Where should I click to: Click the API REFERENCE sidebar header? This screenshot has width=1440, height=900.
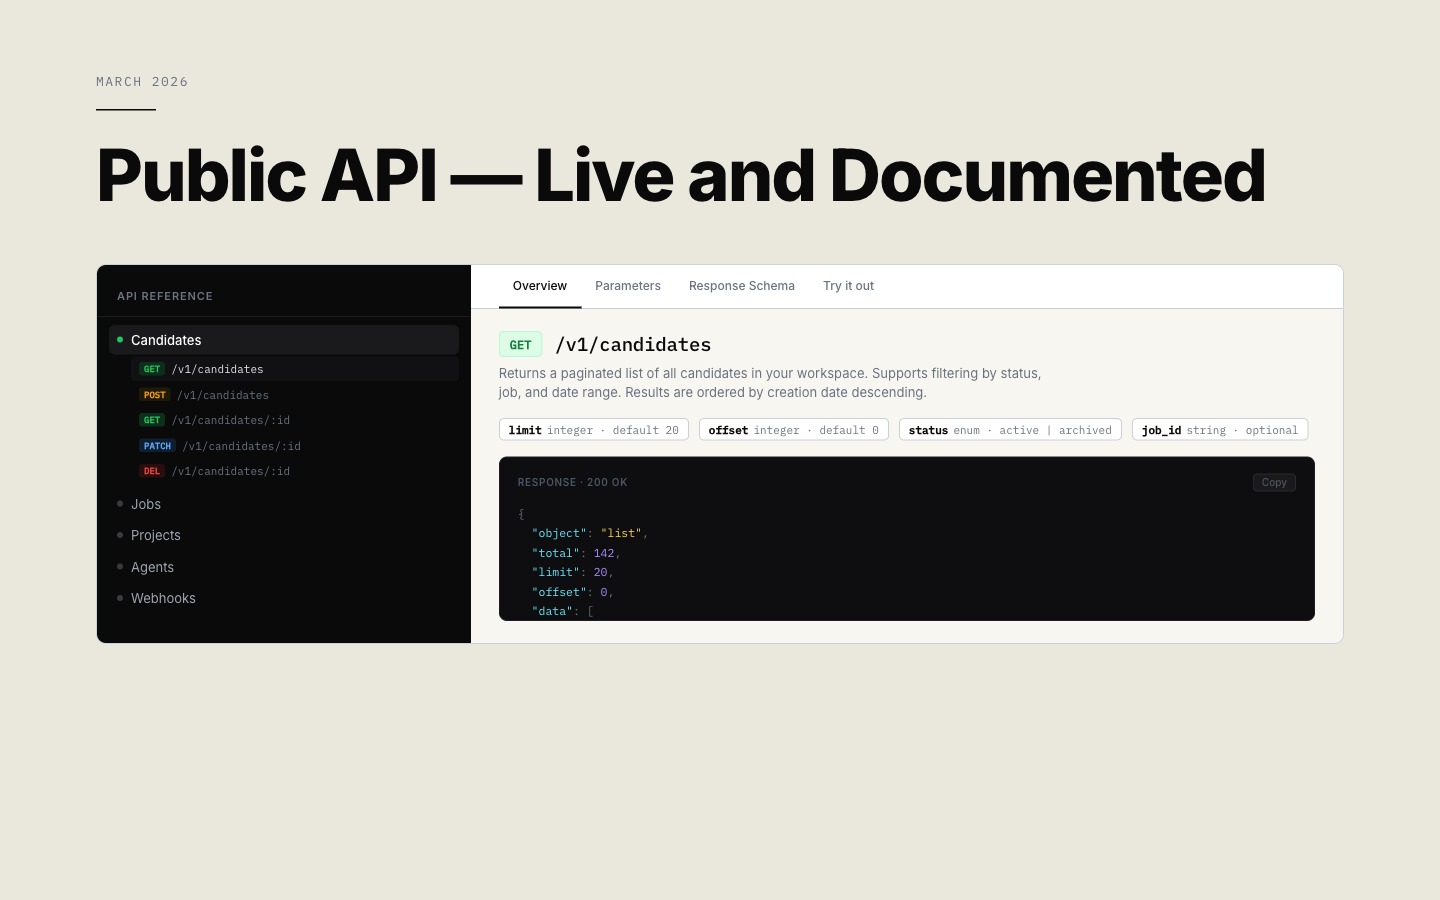[165, 296]
